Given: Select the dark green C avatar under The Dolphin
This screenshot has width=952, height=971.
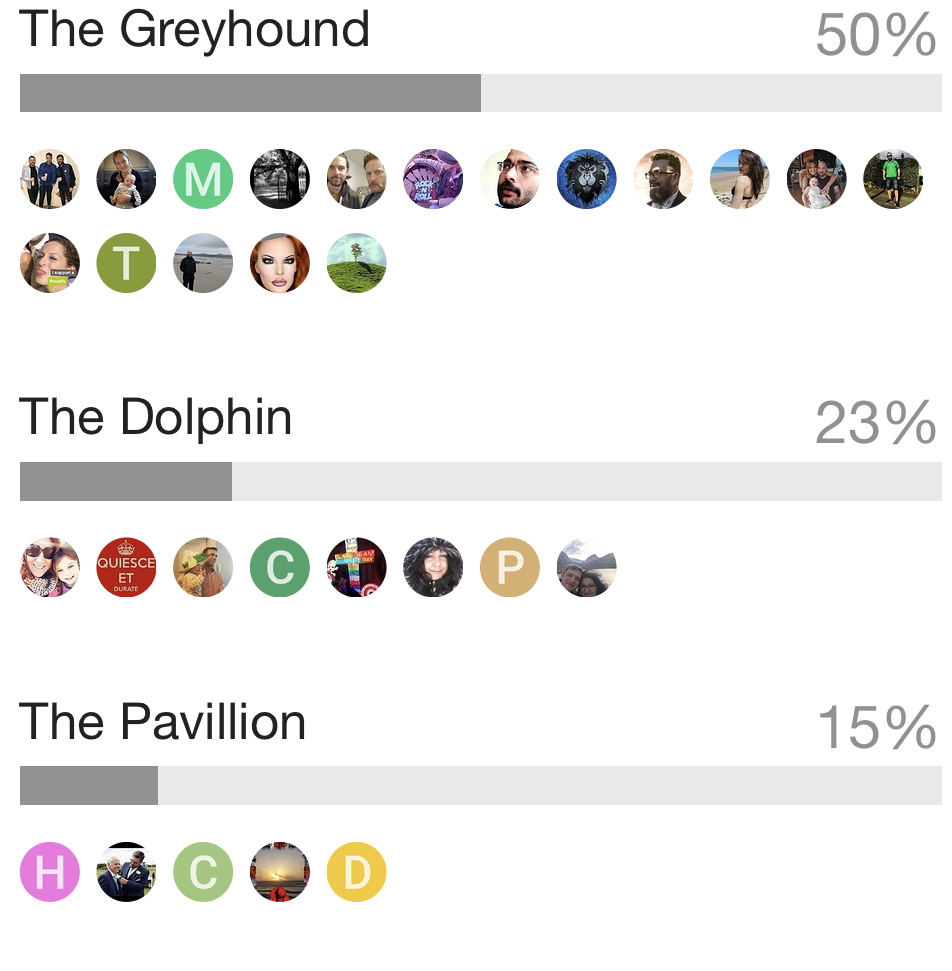Looking at the screenshot, I should pyautogui.click(x=280, y=567).
